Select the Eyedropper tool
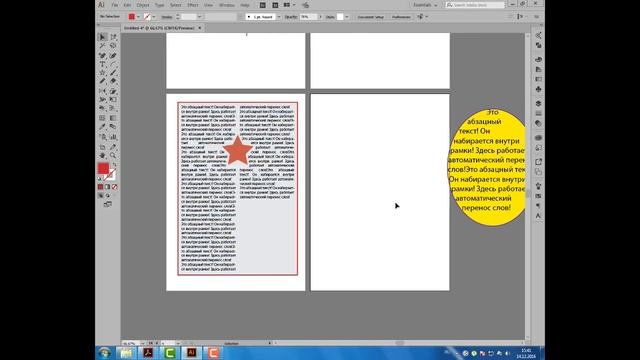This screenshot has height=360, width=640. pyautogui.click(x=102, y=127)
